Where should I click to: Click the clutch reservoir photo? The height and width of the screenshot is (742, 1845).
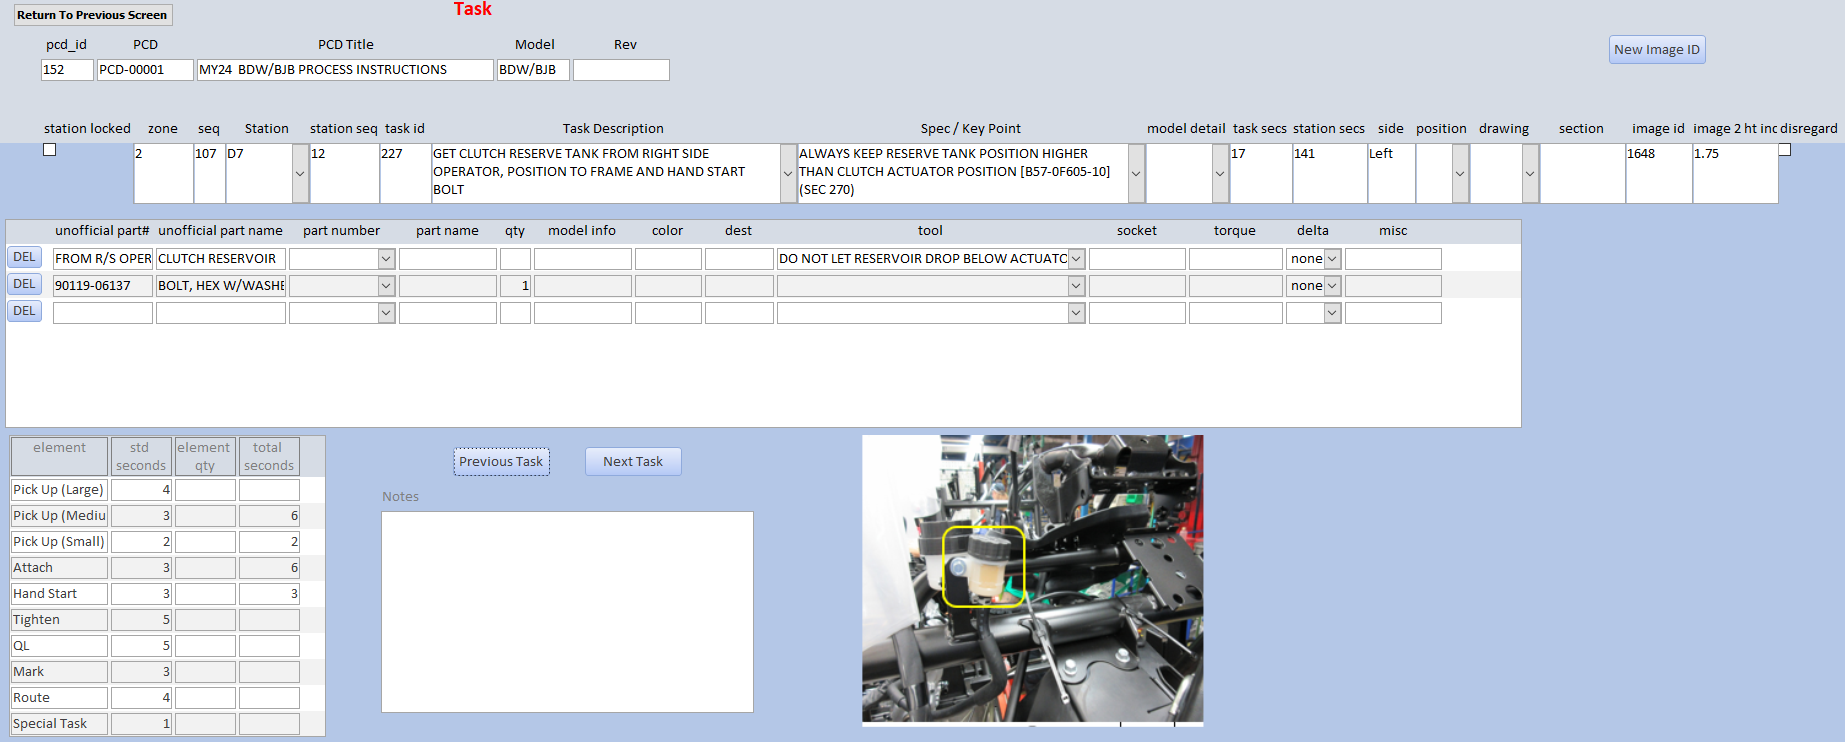(1032, 579)
